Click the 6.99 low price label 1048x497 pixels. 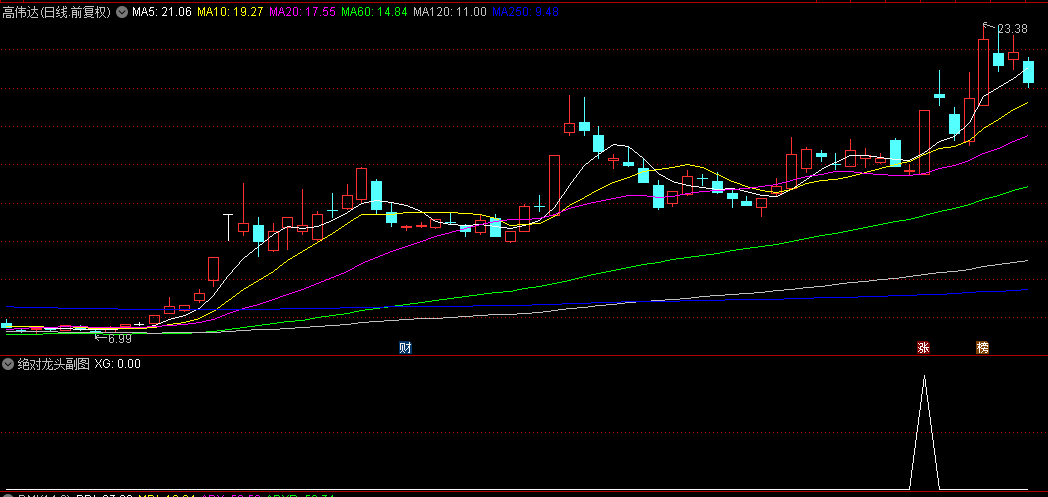pos(120,339)
